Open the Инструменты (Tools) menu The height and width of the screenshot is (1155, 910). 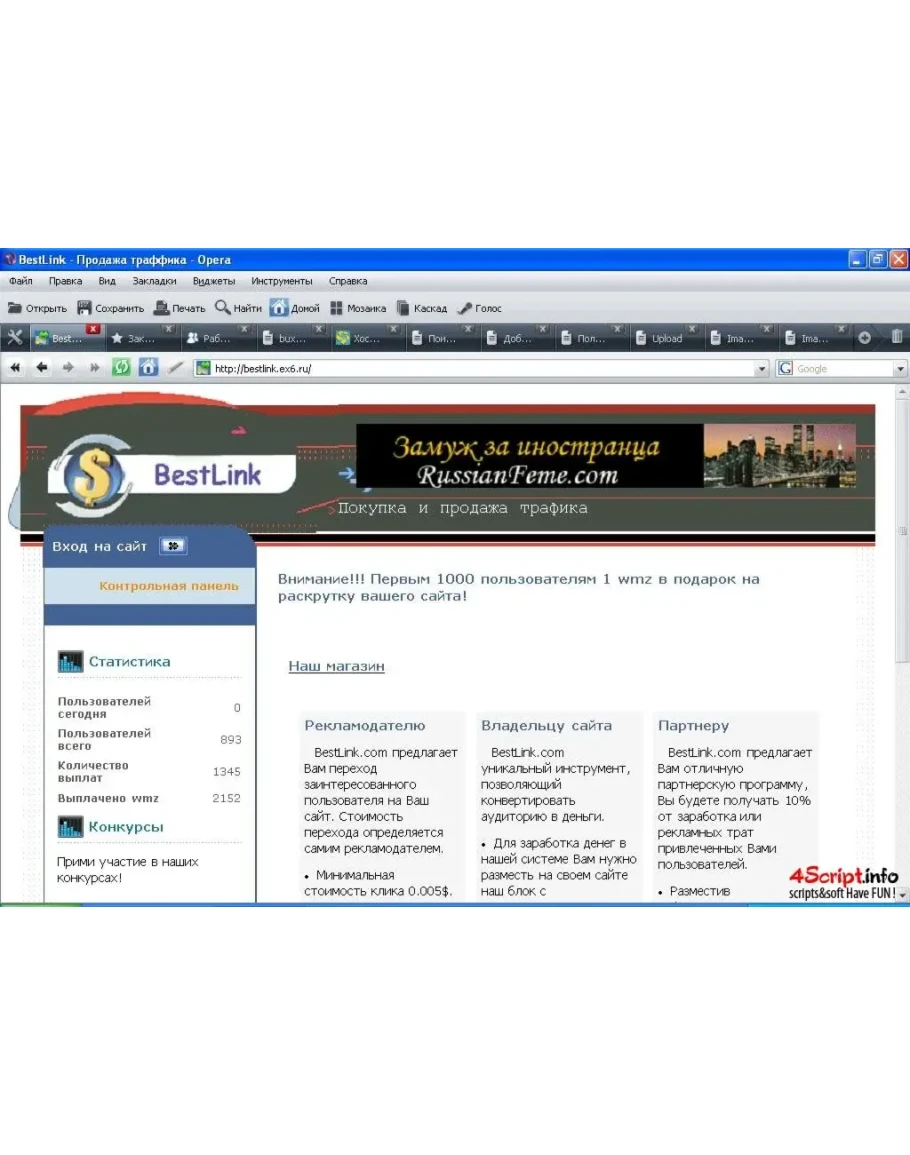(x=281, y=281)
